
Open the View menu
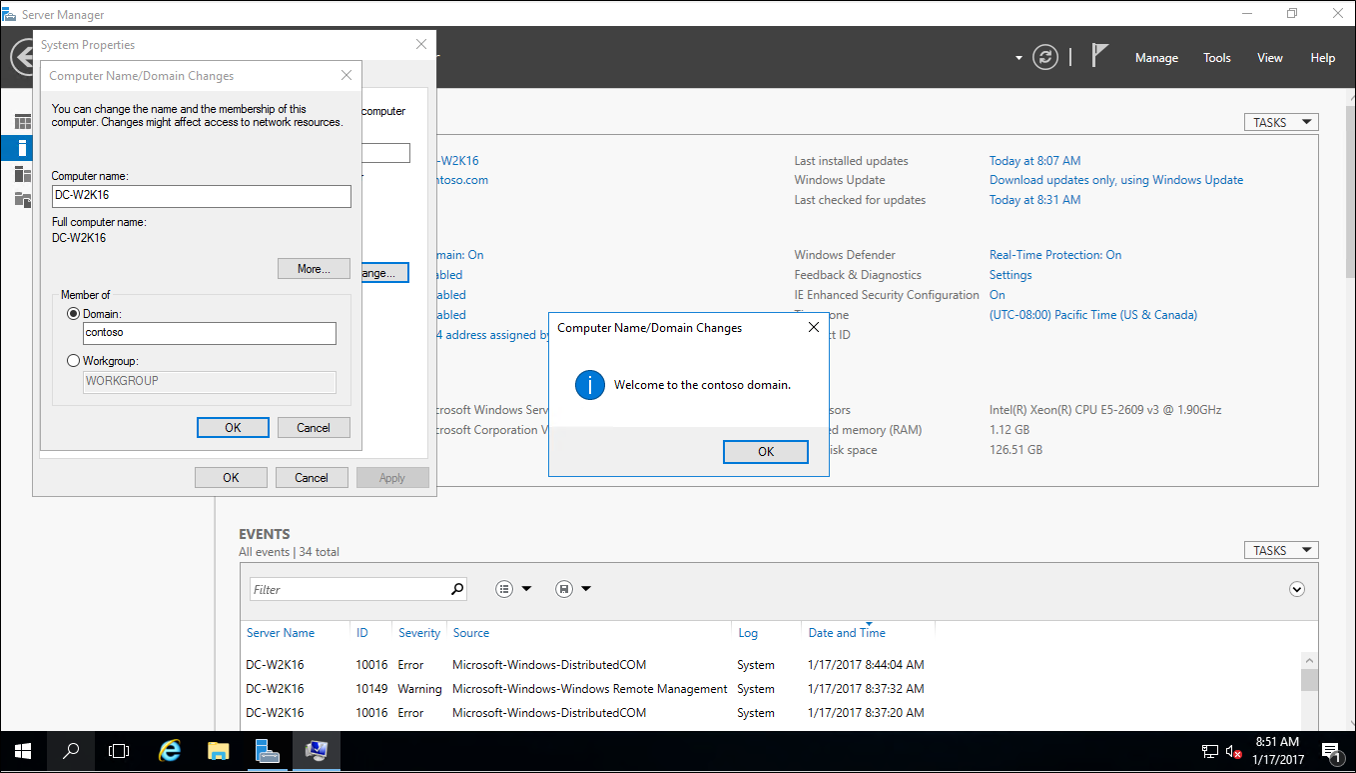pos(1270,58)
